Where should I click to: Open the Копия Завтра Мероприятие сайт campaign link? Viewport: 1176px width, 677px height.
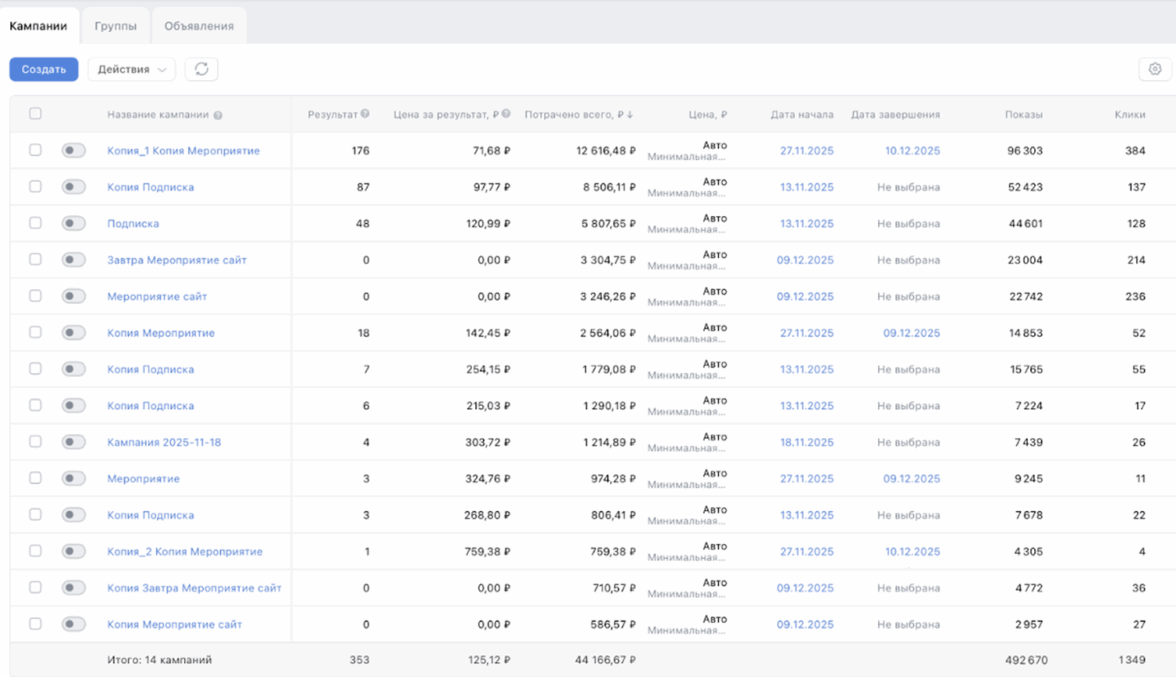click(194, 588)
